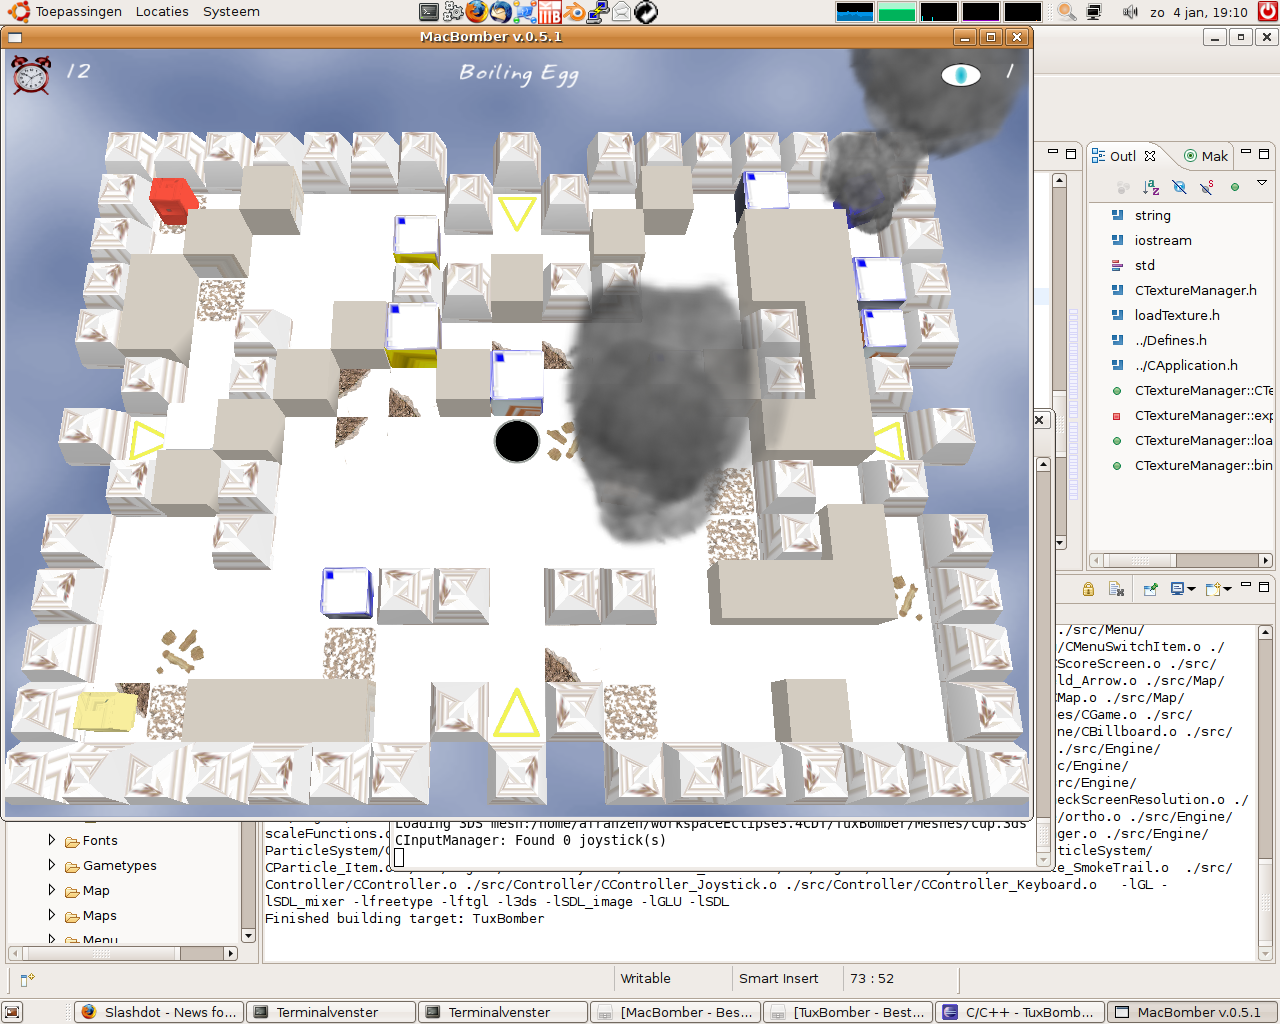Select the CTextureManager::exp member in Outline
The width and height of the screenshot is (1280, 1024).
point(1203,415)
